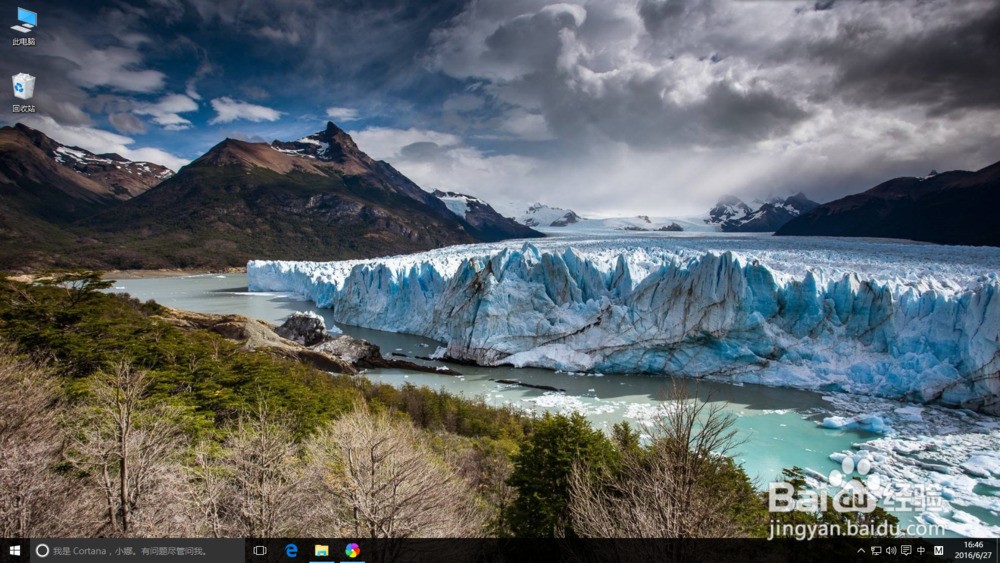
Task: Open the volume control tray icon
Action: 891,550
